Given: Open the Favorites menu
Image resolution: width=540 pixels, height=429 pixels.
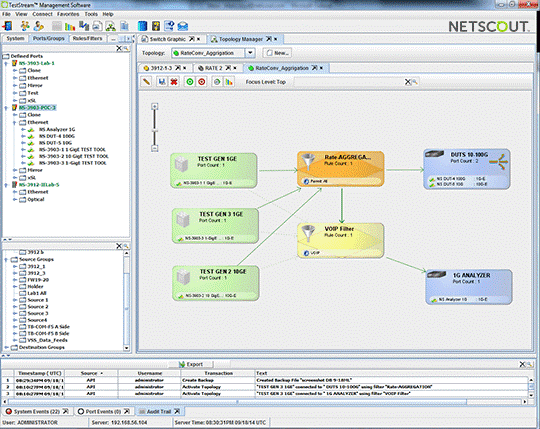Looking at the screenshot, I should point(68,14).
